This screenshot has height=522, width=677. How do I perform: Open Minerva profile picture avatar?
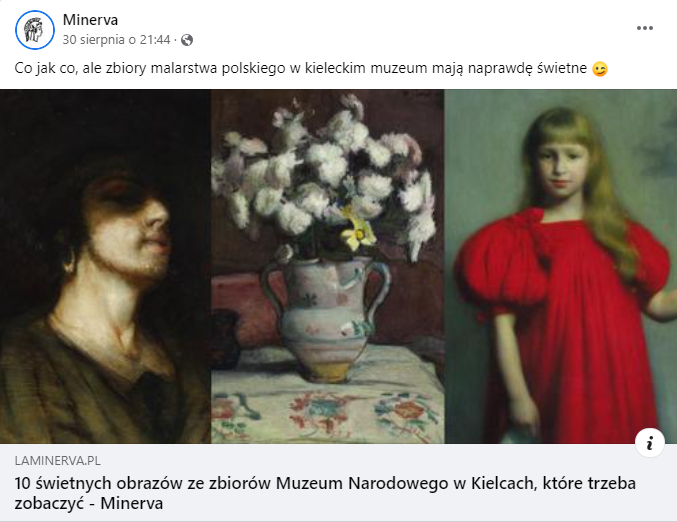click(x=35, y=30)
